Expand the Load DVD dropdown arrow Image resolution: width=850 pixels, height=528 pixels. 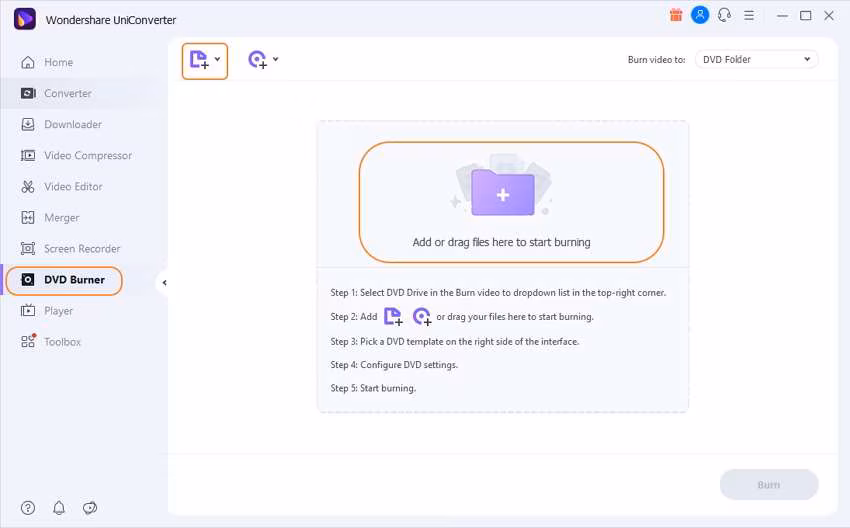coord(275,59)
